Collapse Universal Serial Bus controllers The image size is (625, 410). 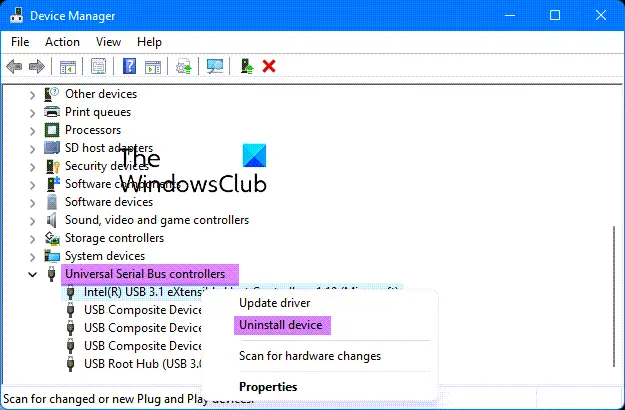click(x=32, y=275)
